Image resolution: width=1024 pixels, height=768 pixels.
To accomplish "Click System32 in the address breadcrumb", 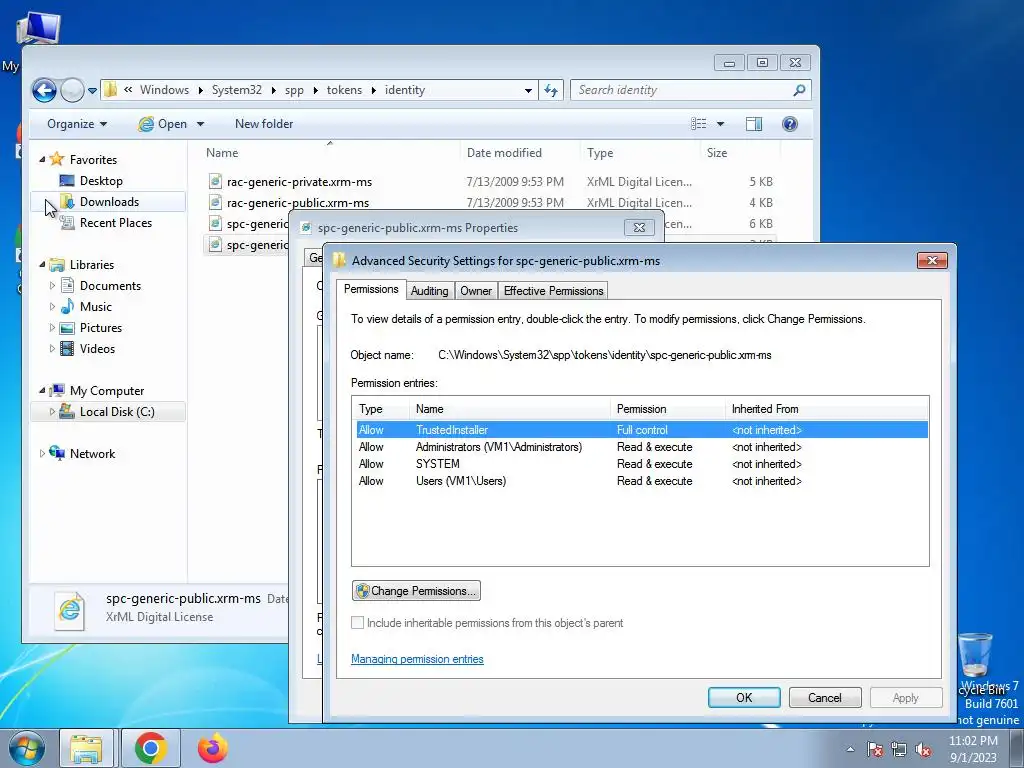I will coord(236,90).
